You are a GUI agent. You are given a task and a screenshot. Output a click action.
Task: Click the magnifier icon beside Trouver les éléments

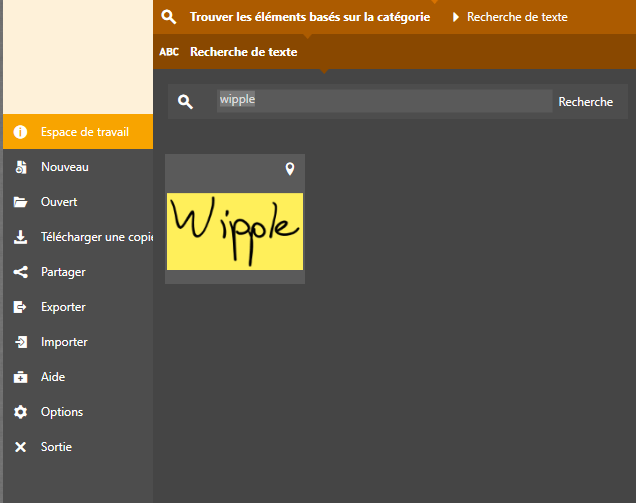click(x=169, y=17)
